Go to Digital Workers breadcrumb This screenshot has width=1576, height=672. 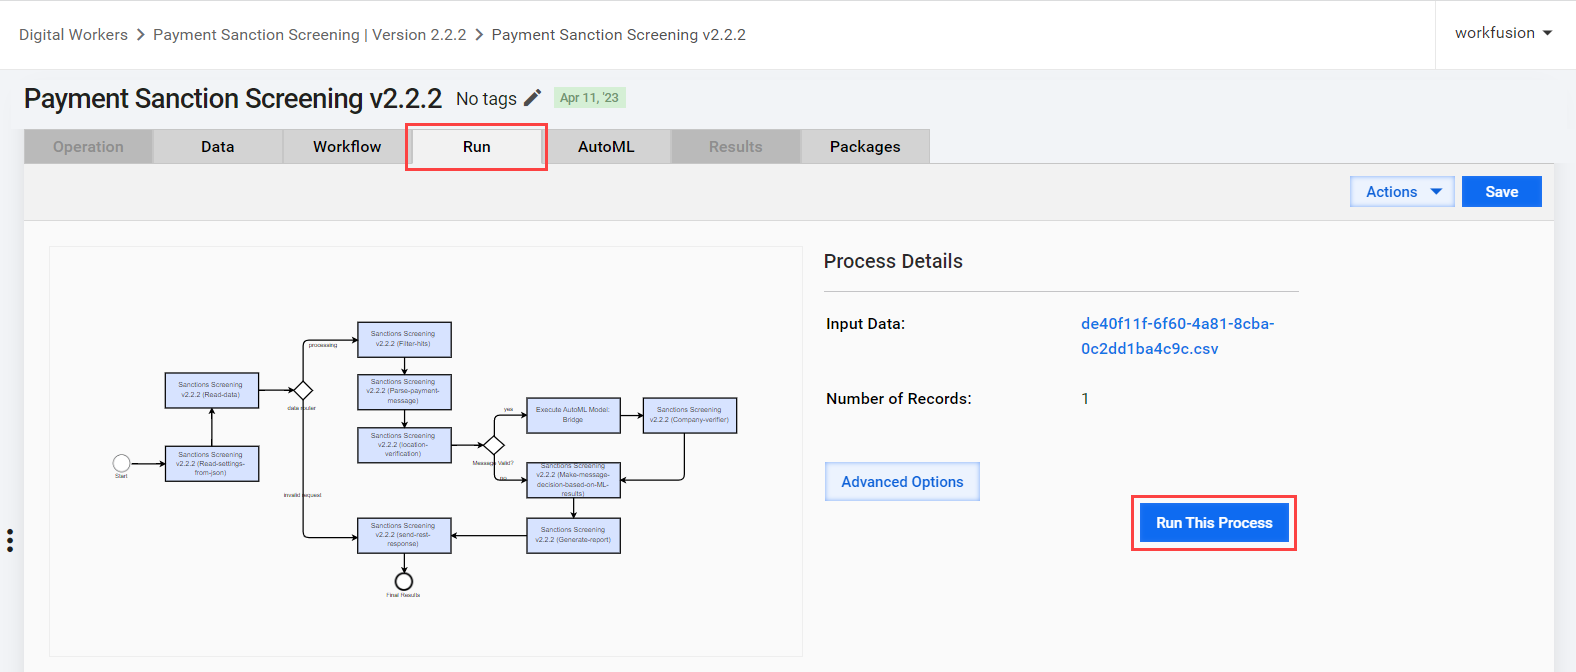tap(73, 34)
